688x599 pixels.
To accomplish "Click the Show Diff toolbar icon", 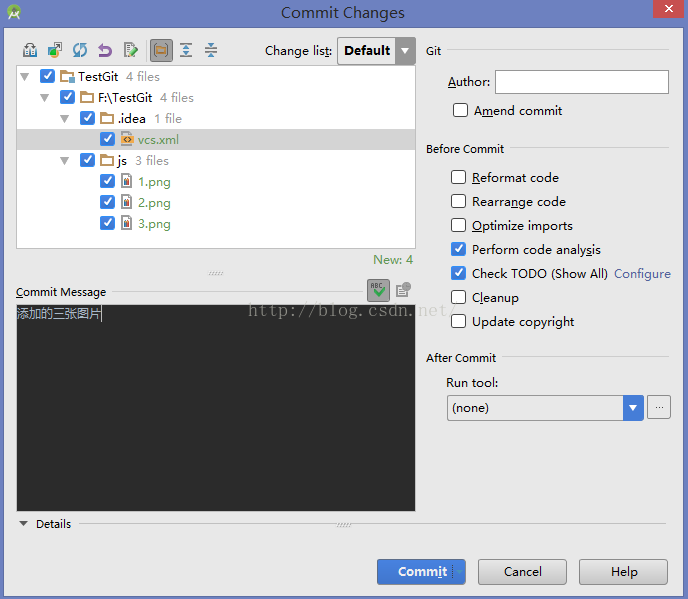I will coord(30,50).
